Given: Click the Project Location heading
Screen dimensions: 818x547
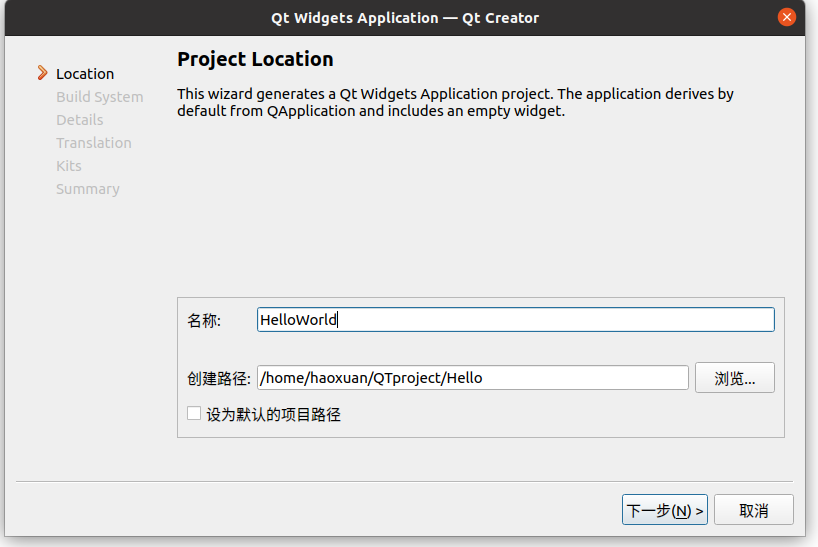Looking at the screenshot, I should [x=255, y=59].
